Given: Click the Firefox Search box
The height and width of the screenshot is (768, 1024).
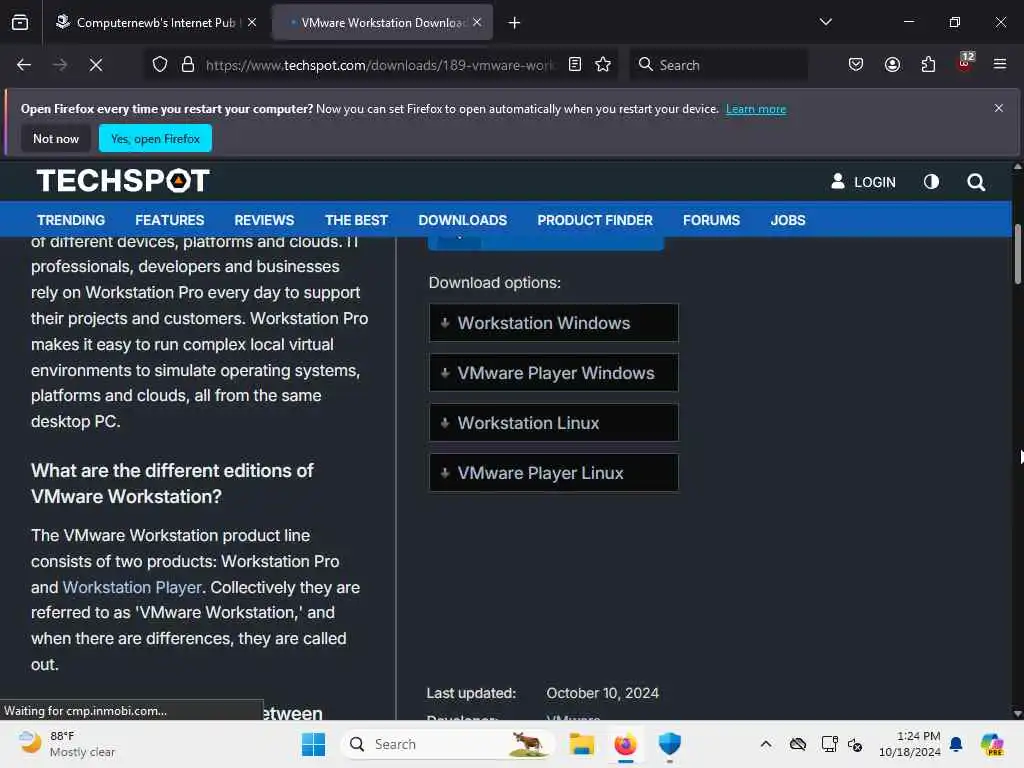Looking at the screenshot, I should [719, 65].
